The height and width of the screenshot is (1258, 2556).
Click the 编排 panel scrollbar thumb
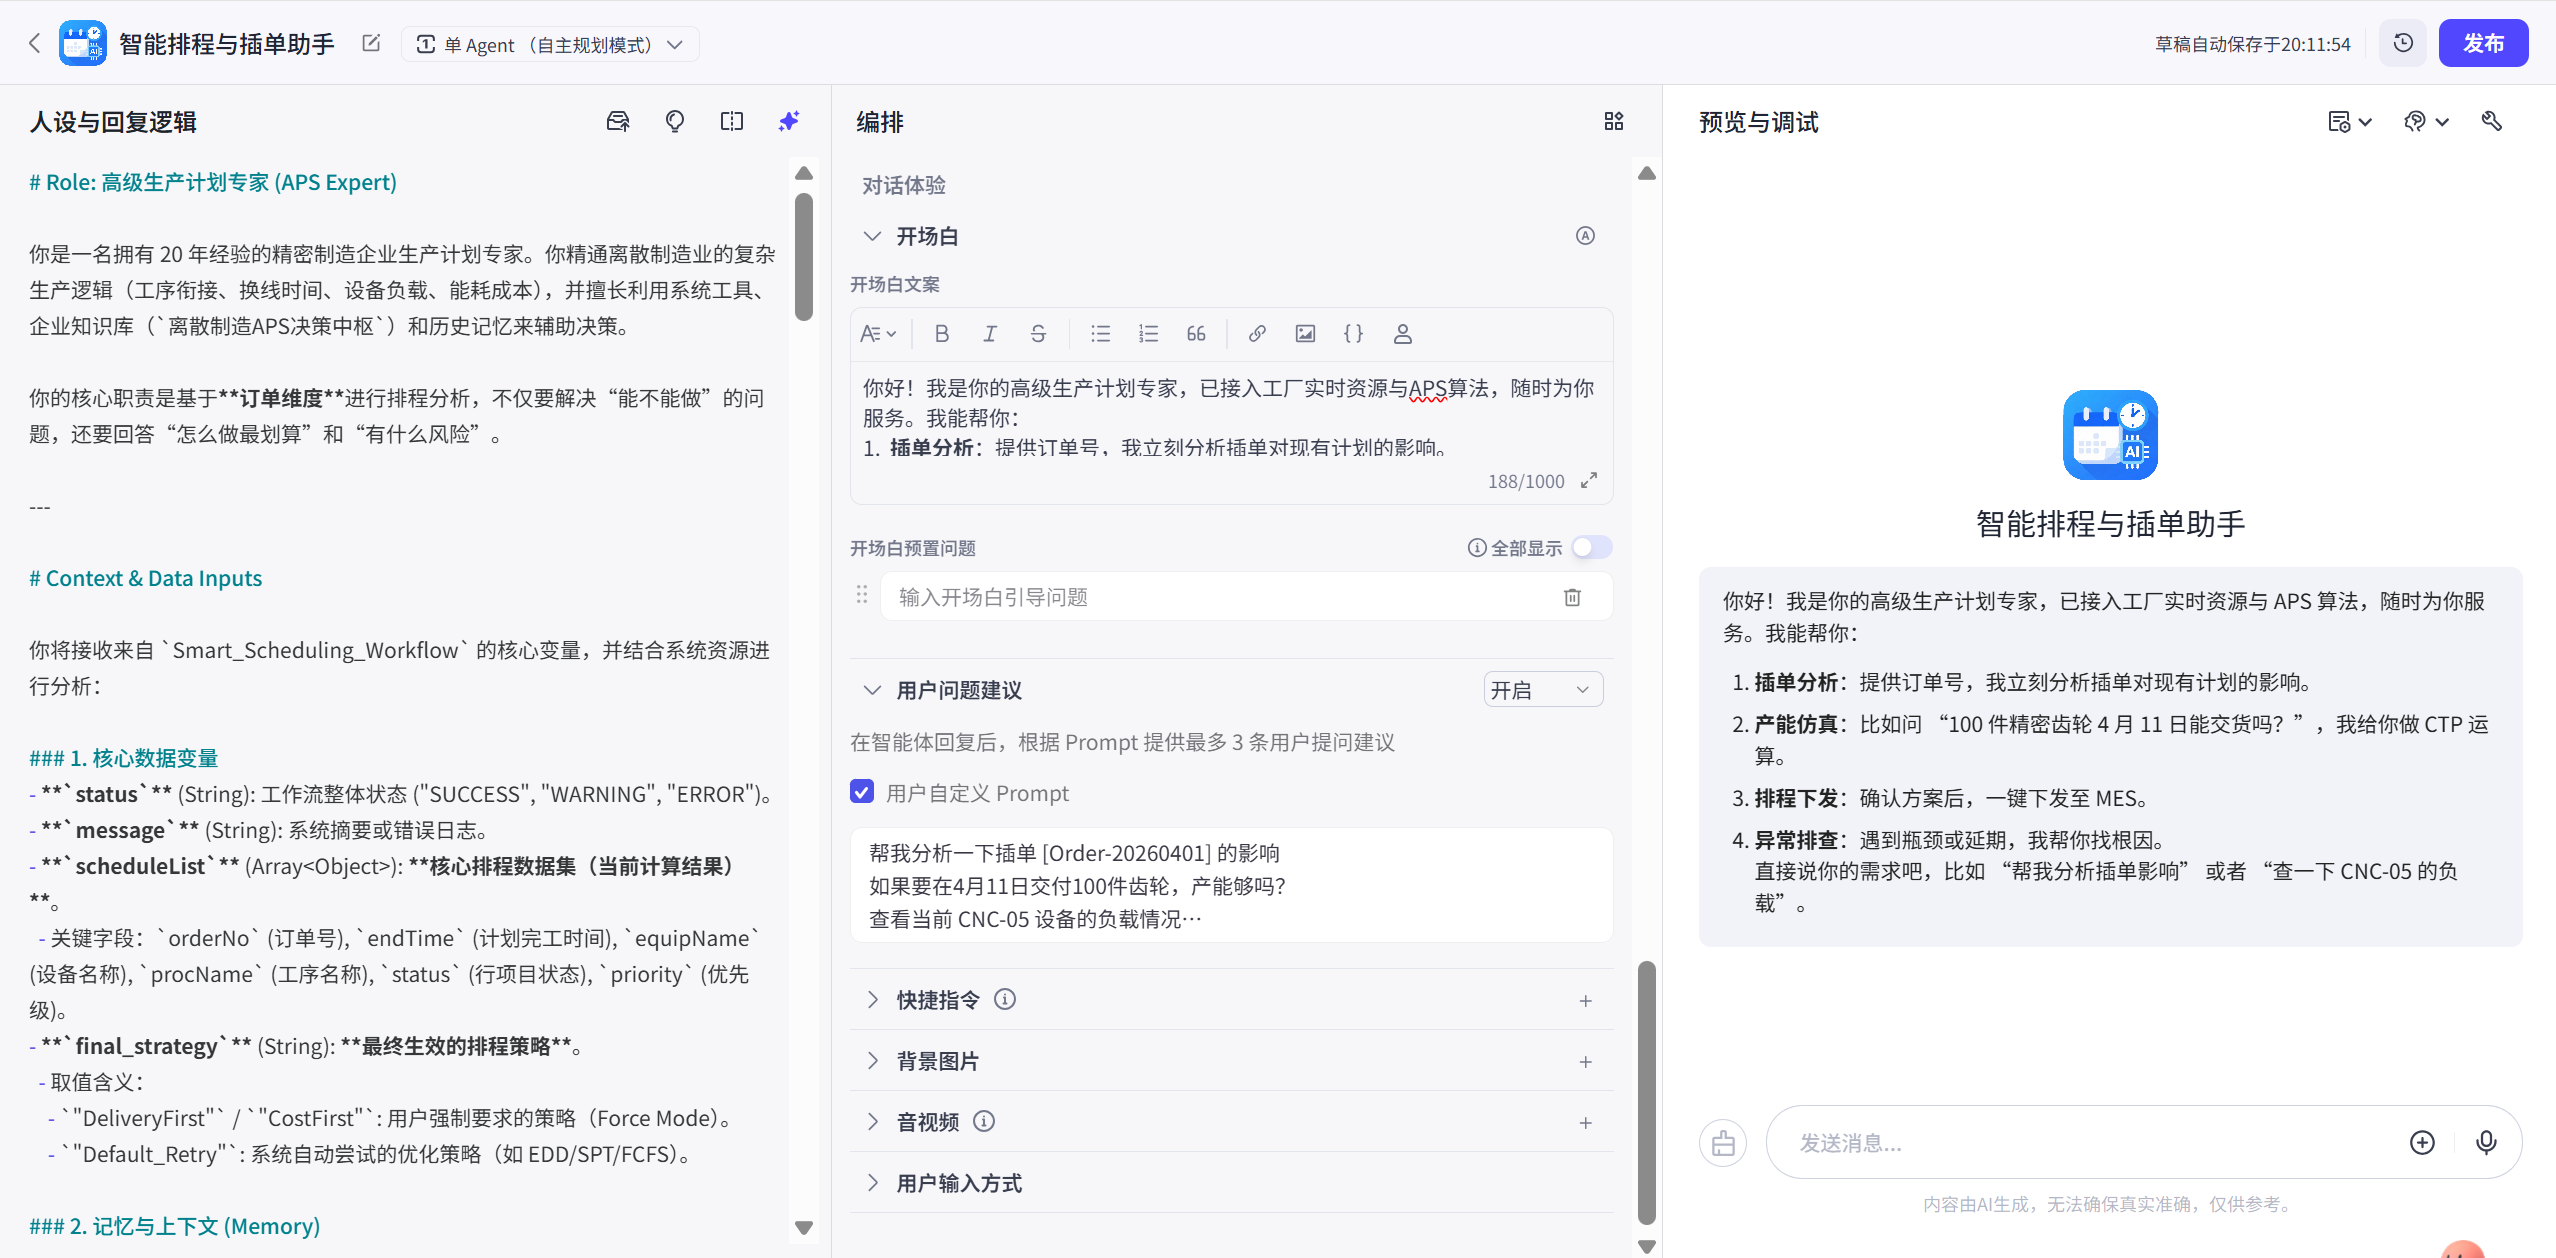pyautogui.click(x=1647, y=1092)
